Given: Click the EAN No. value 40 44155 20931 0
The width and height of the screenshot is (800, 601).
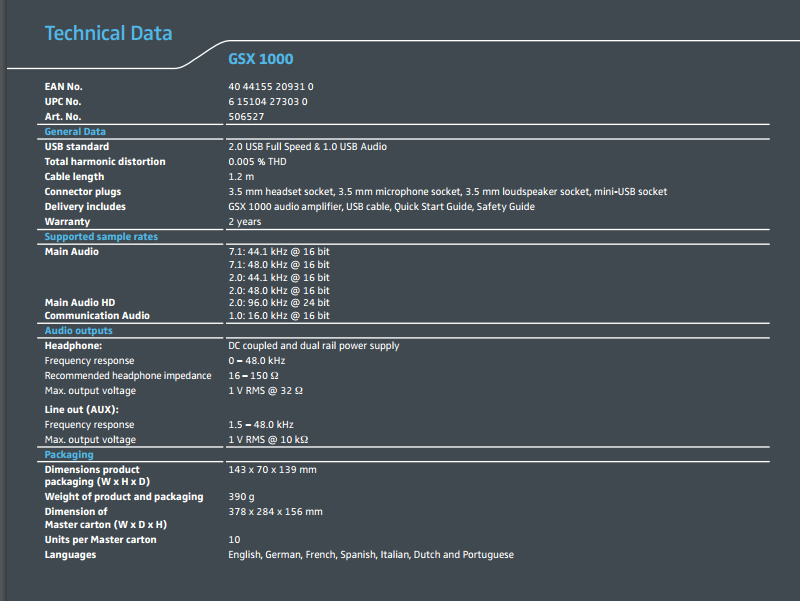Looking at the screenshot, I should [271, 87].
